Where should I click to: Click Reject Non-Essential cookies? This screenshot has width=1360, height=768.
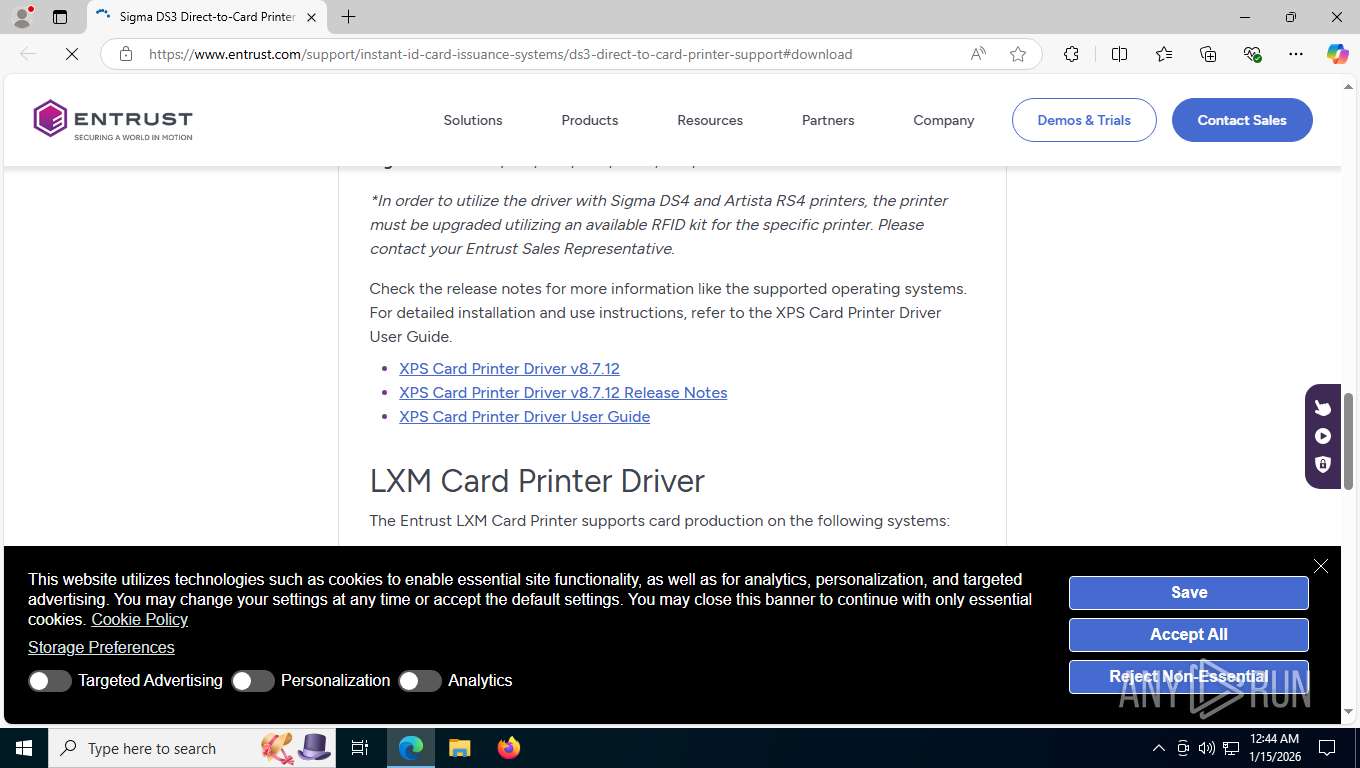pos(1189,677)
